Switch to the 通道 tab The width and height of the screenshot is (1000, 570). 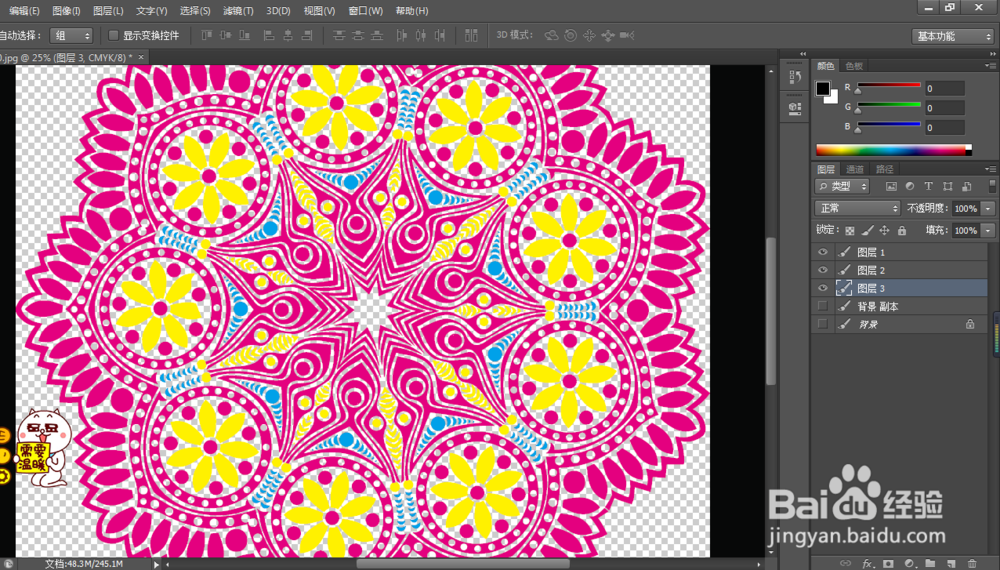[x=855, y=169]
